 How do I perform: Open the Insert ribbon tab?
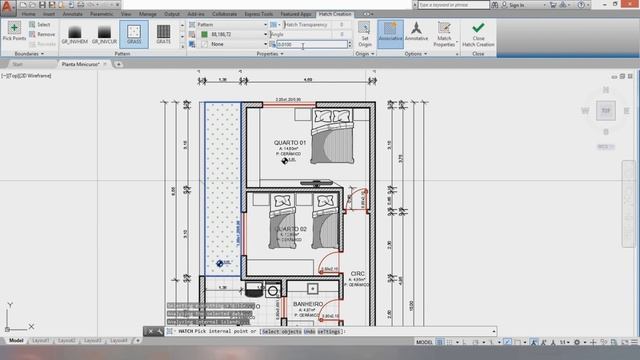pyautogui.click(x=49, y=14)
